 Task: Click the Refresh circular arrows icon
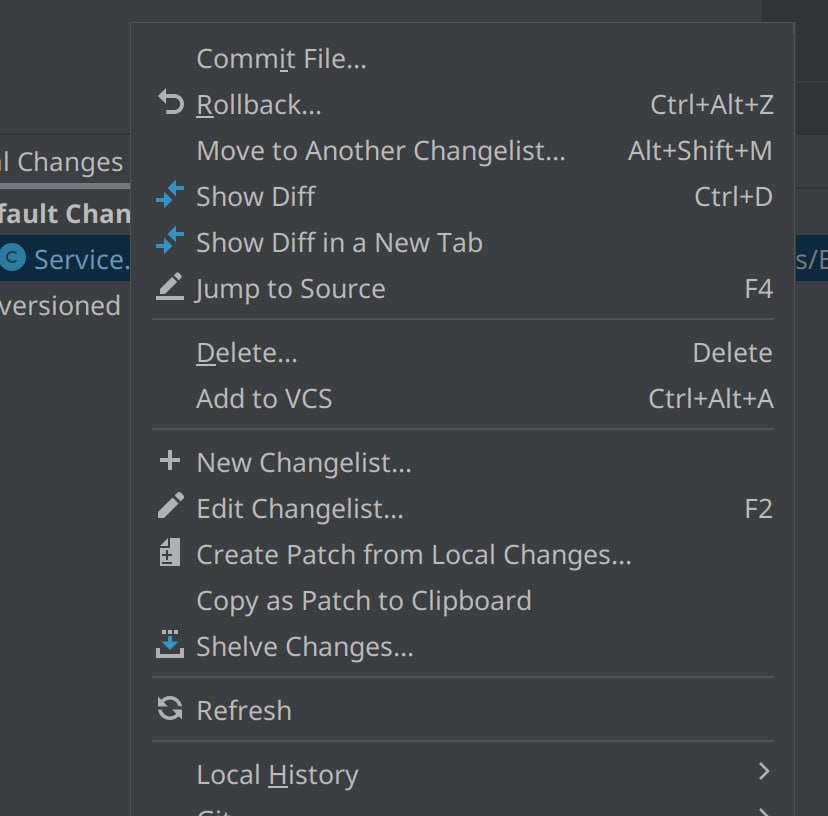click(x=170, y=708)
